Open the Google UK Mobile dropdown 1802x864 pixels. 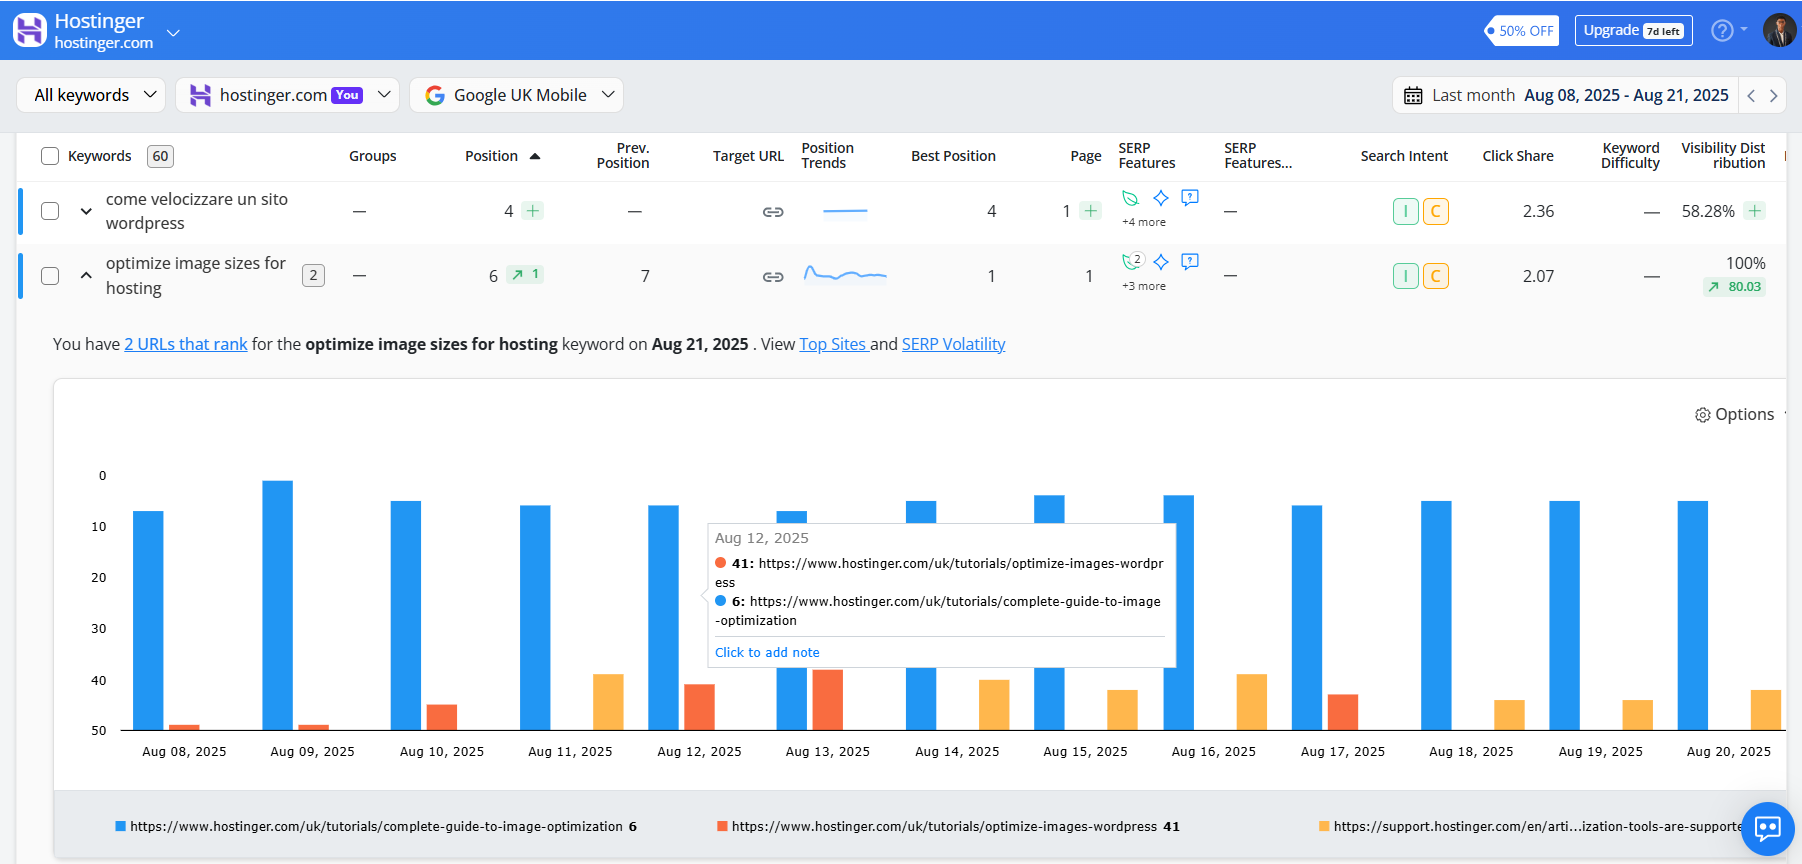[x=516, y=95]
